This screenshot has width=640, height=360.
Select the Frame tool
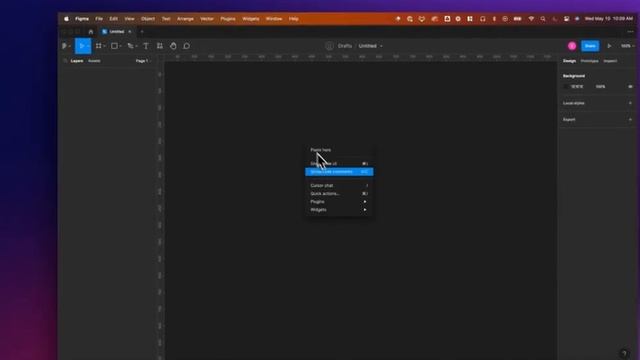[98, 46]
